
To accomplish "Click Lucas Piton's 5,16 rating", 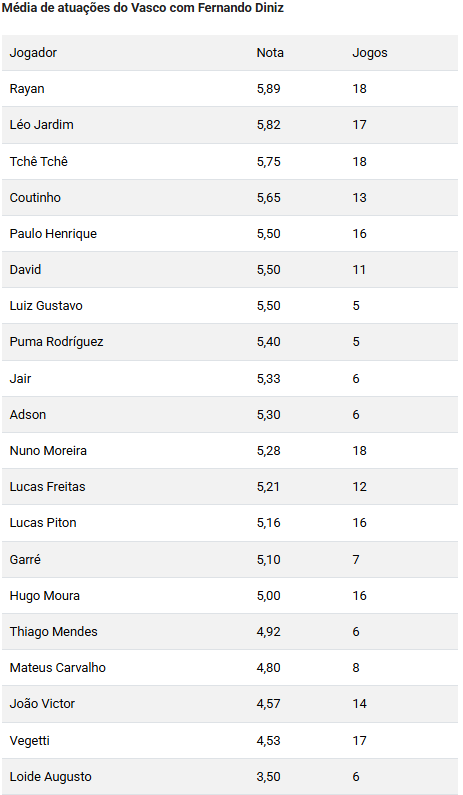I will coord(268,523).
